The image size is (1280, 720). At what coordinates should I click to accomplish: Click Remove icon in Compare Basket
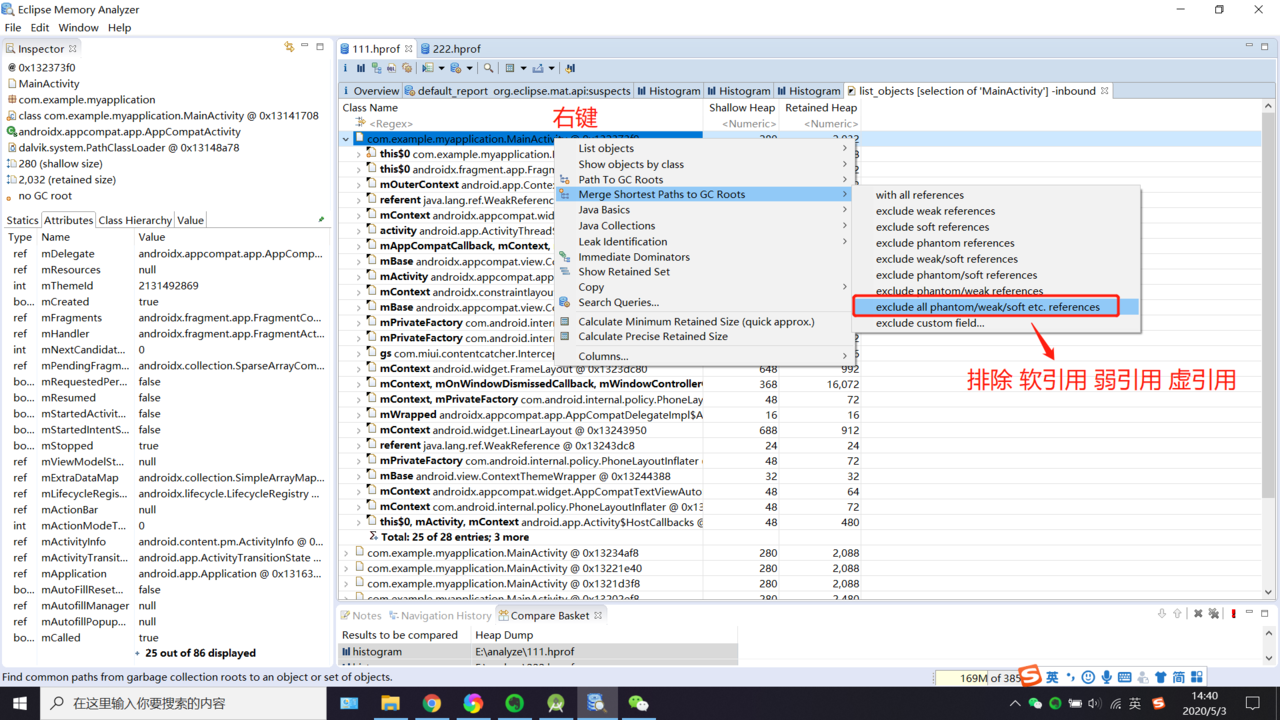point(1198,613)
